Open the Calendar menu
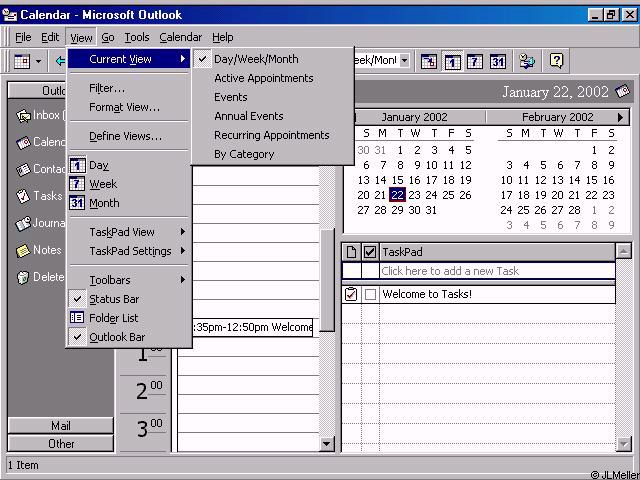This screenshot has width=640, height=480. point(180,37)
